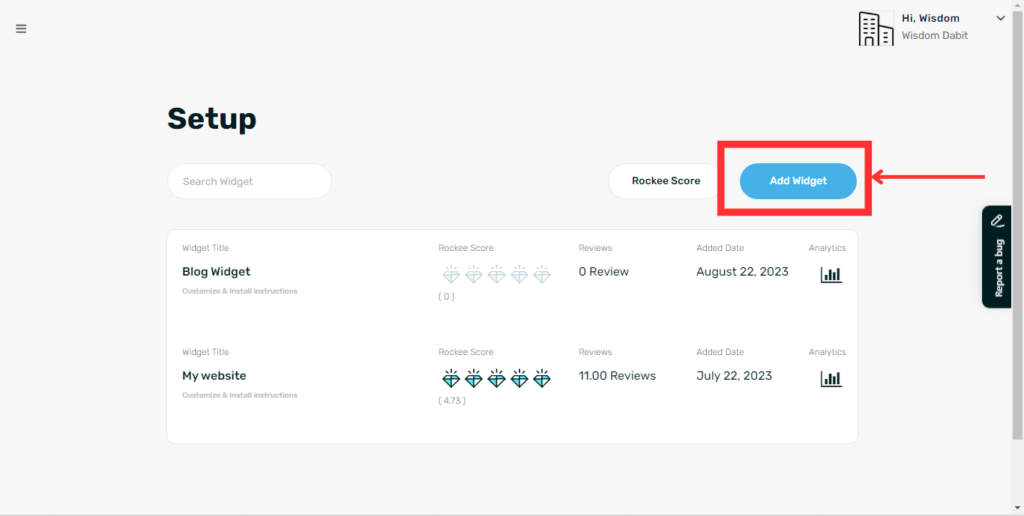The image size is (1024, 516).
Task: Open the My website widget title
Action: click(x=214, y=376)
